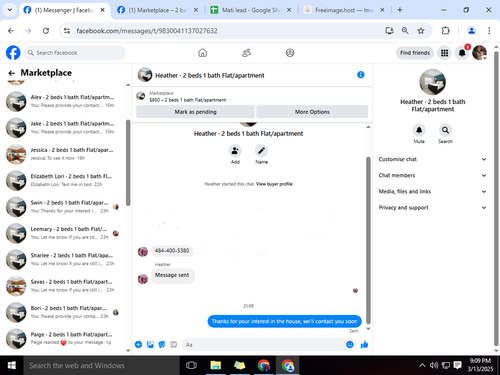
Task: Expand Chat members section
Action: tap(432, 175)
